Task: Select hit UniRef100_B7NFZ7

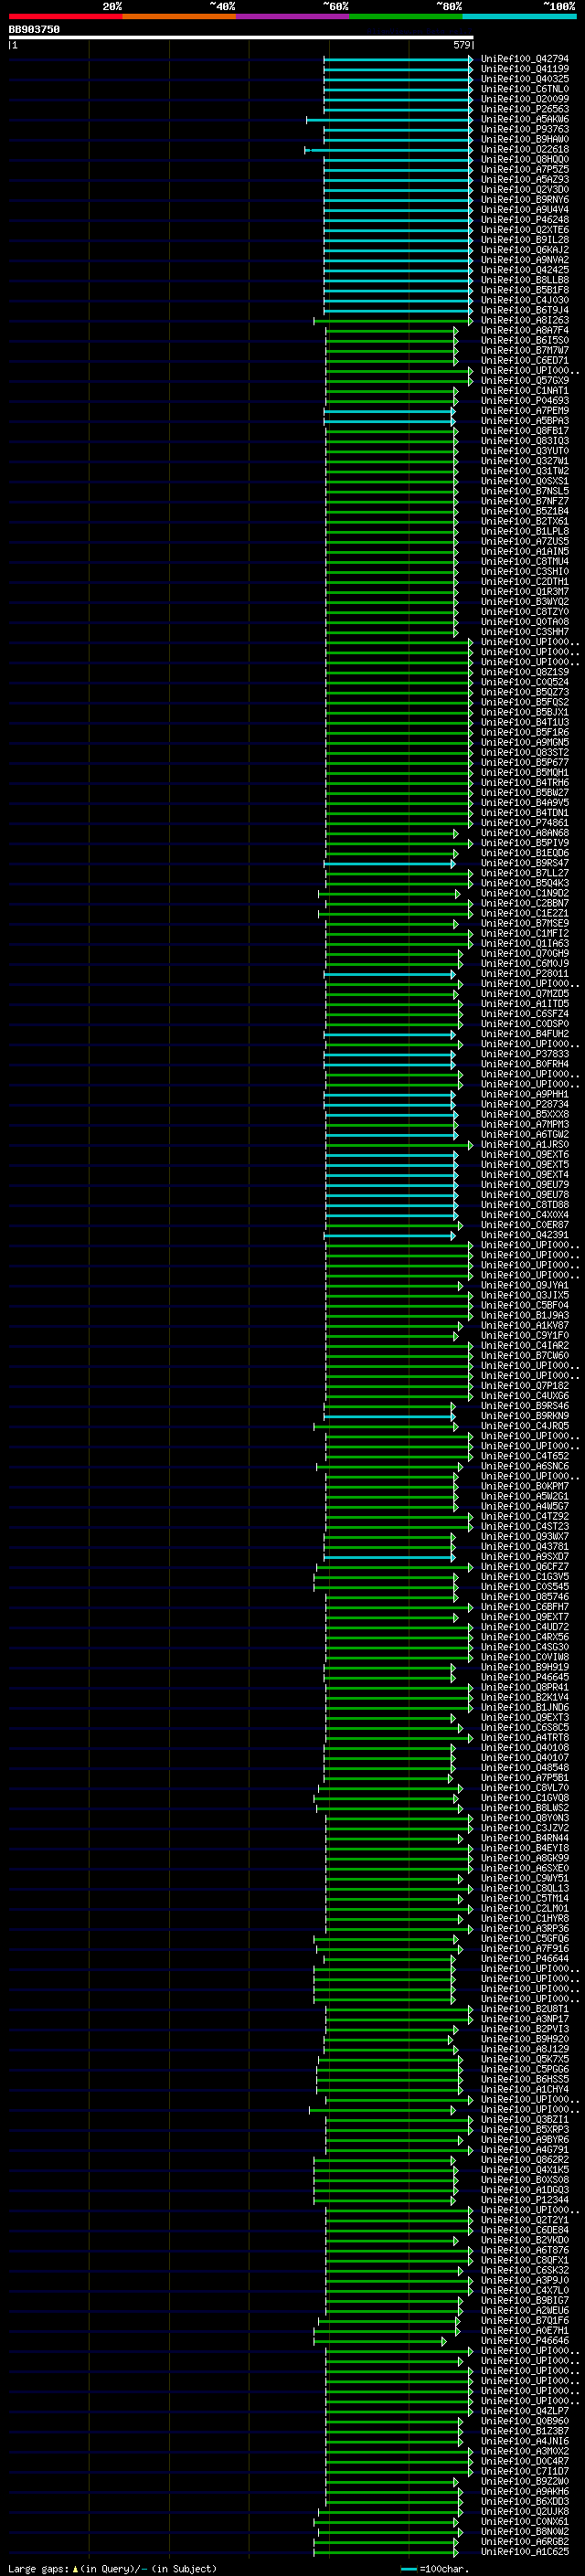Action: click(x=524, y=501)
